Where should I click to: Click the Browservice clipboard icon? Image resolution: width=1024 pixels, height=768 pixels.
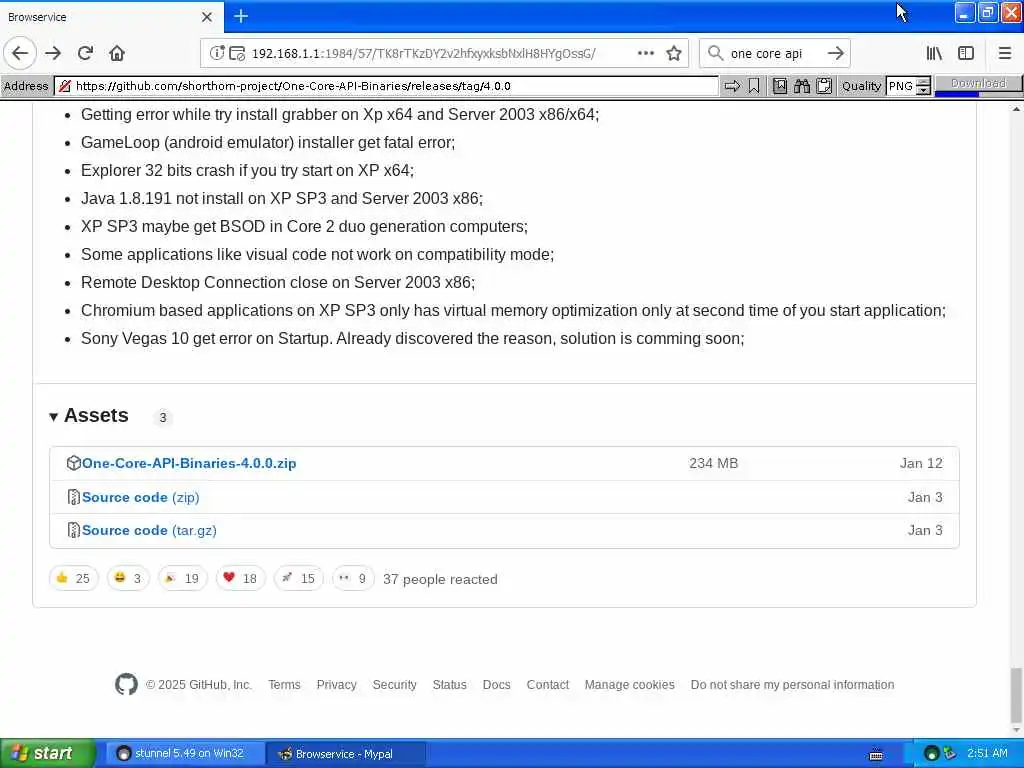[824, 86]
